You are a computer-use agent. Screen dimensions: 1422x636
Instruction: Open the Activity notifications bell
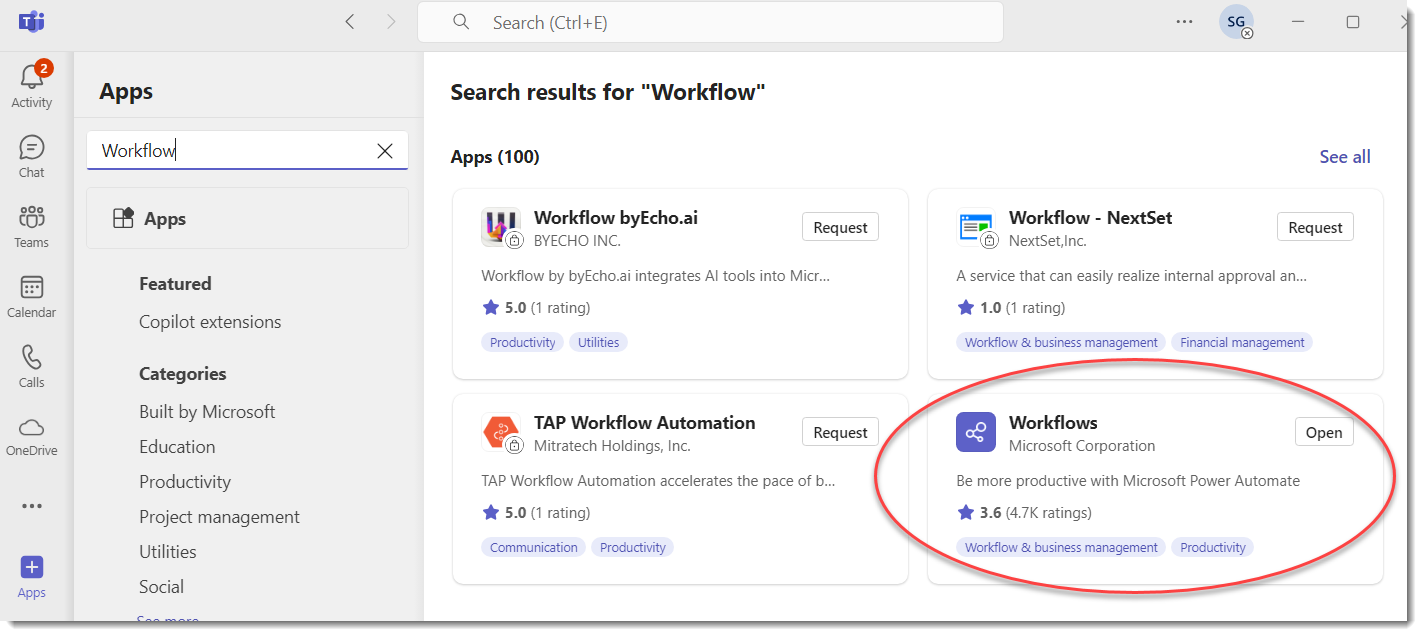point(31,79)
